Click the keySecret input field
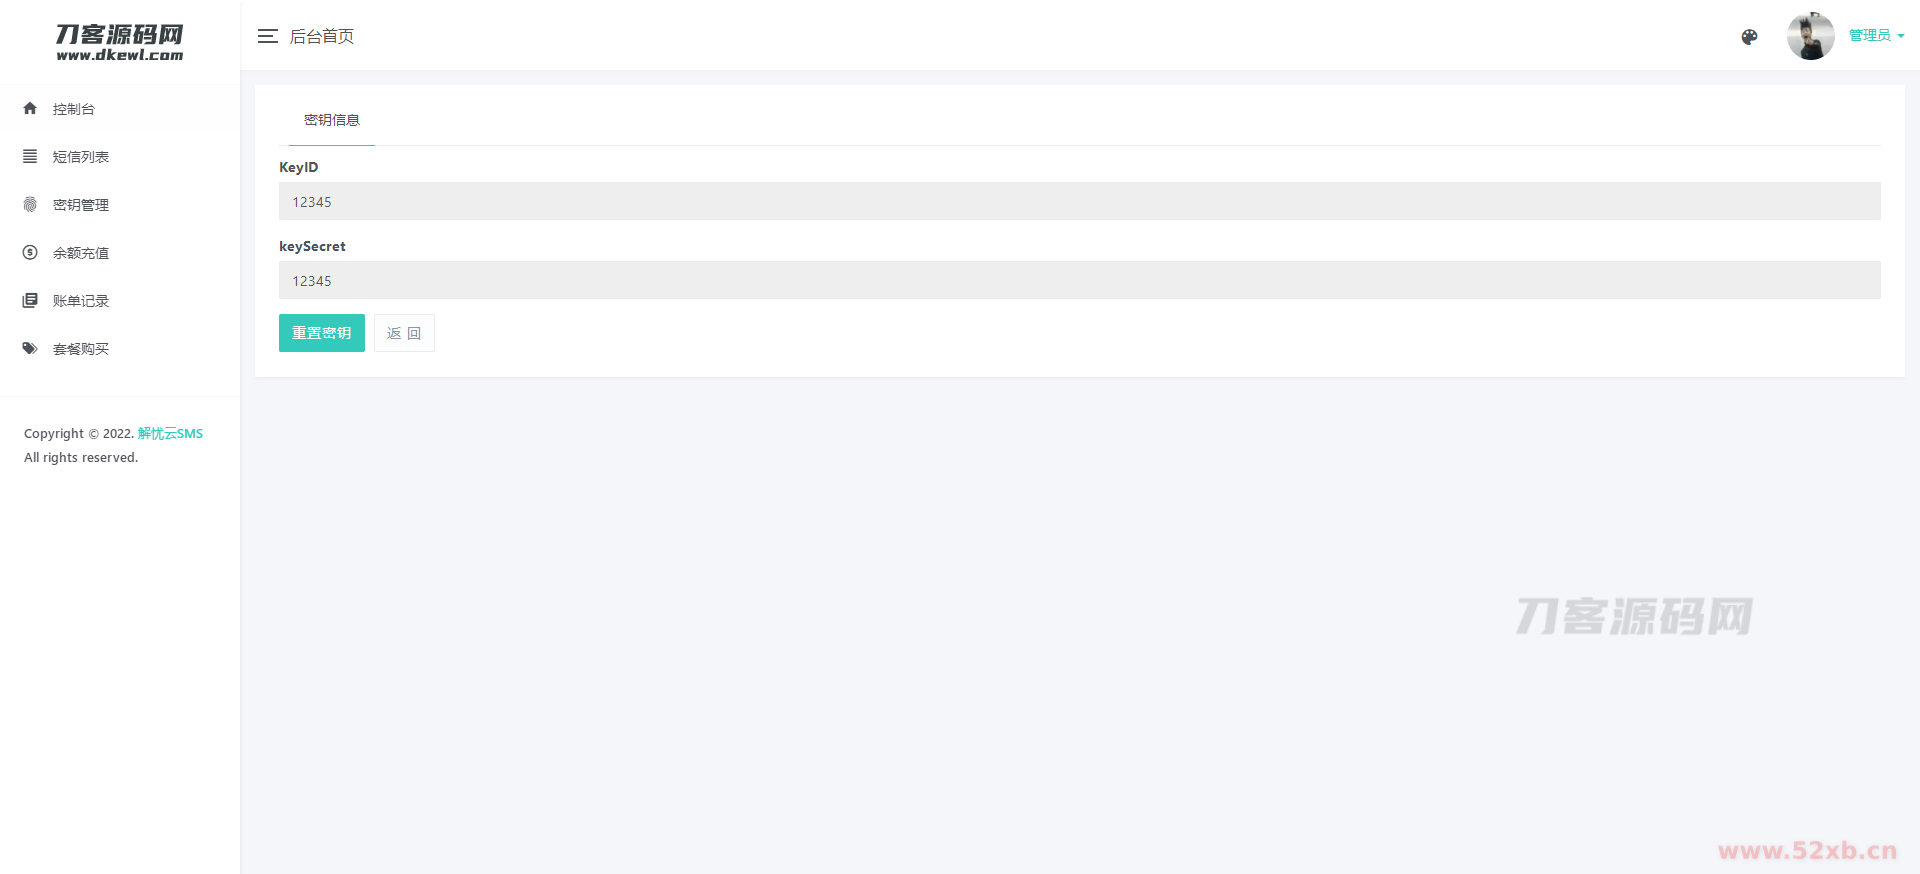Screen dimensions: 1920x874 click(1080, 280)
